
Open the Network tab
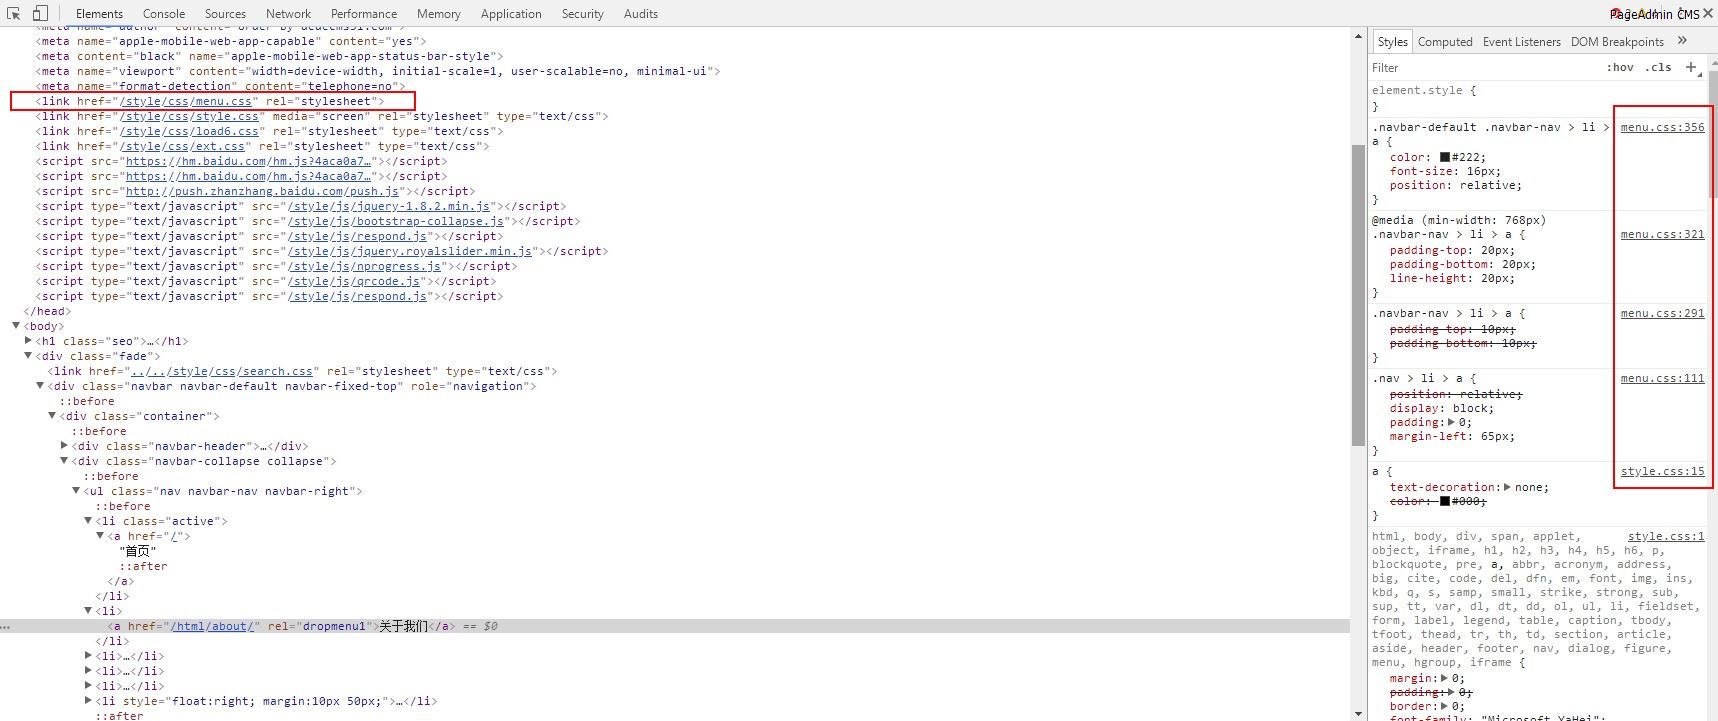click(x=288, y=14)
